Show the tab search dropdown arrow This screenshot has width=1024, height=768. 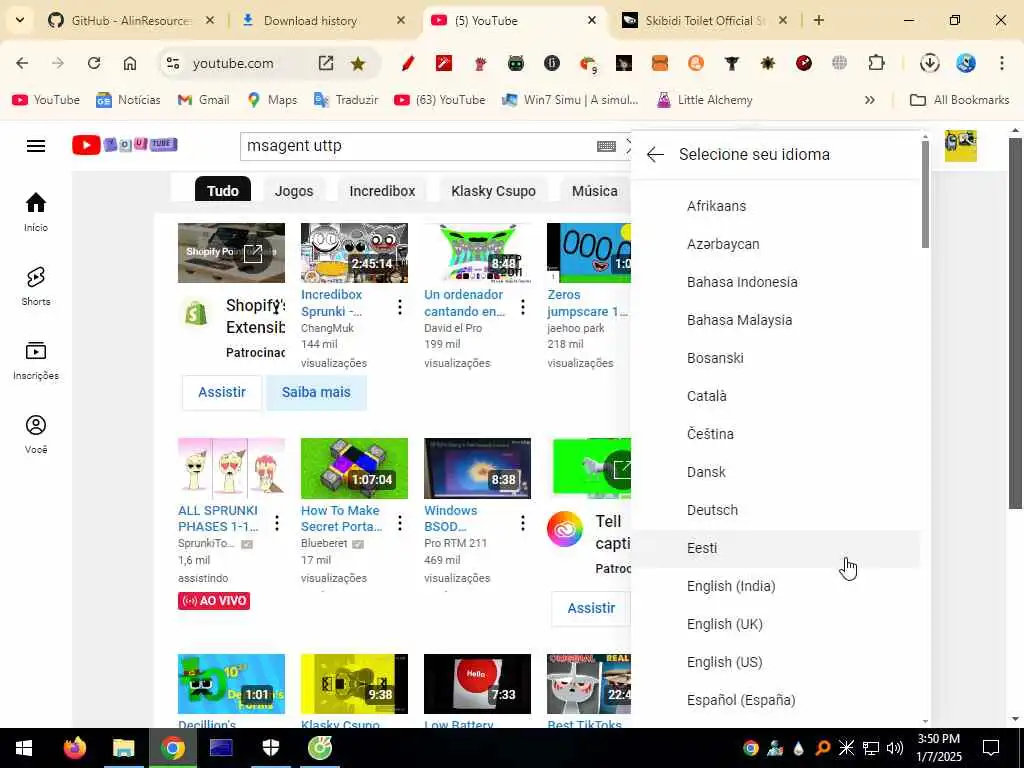[20, 20]
